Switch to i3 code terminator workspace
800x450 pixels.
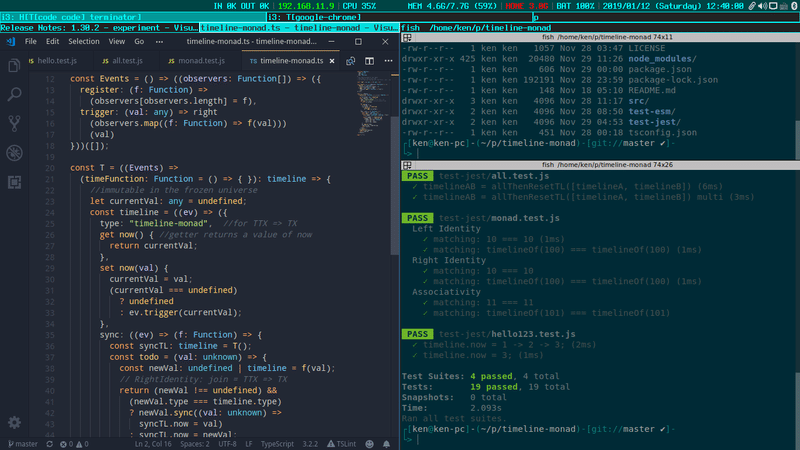click(133, 17)
